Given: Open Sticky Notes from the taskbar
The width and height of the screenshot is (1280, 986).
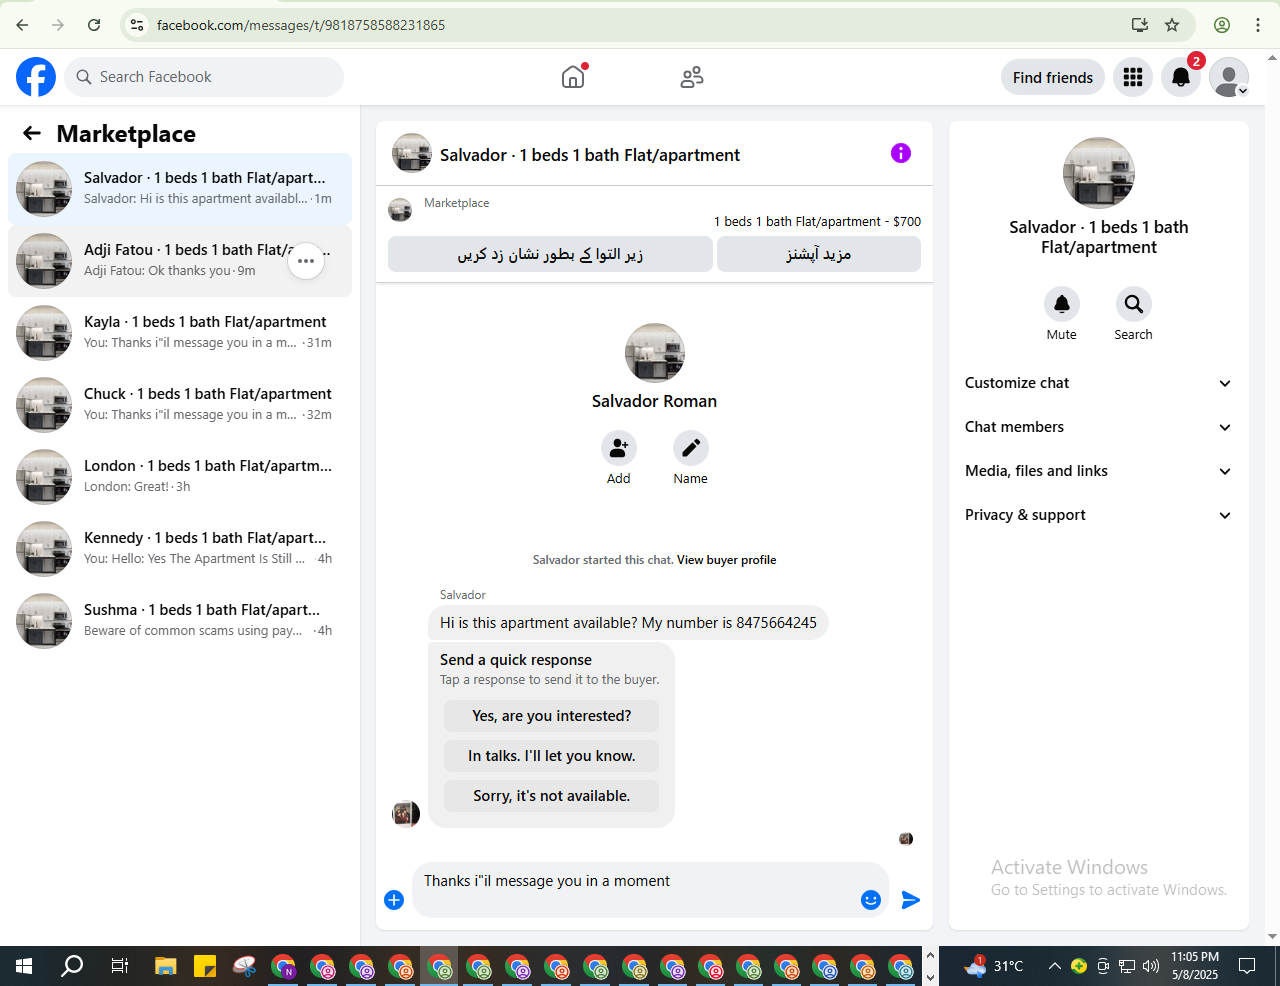Looking at the screenshot, I should (205, 966).
